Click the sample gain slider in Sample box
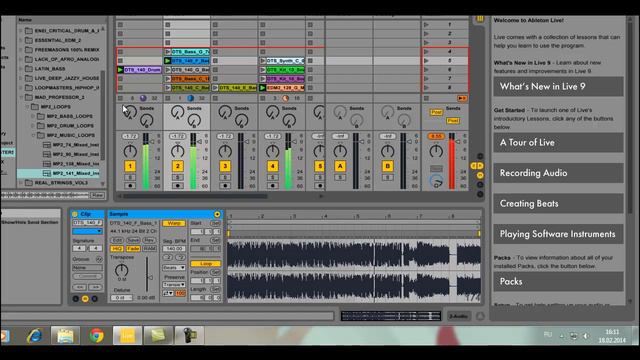Image resolution: width=640 pixels, height=360 pixels. 149,277
